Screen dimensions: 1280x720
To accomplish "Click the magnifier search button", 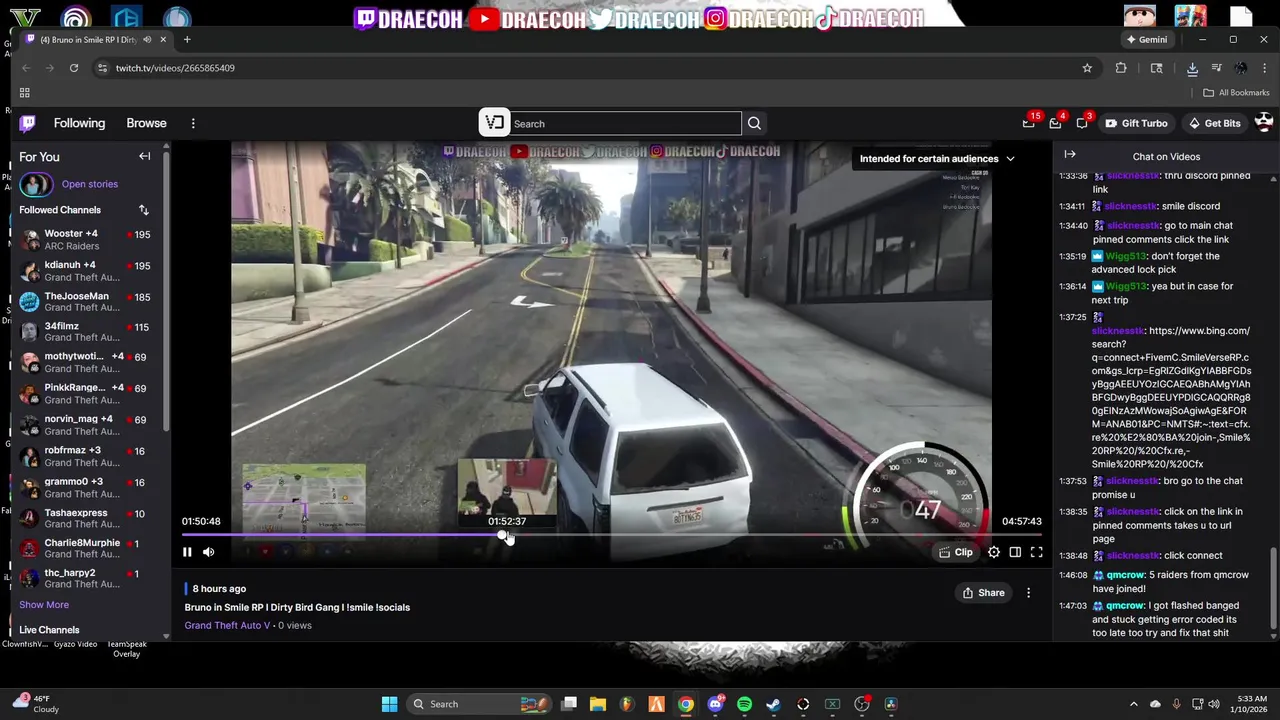I will click(x=754, y=124).
